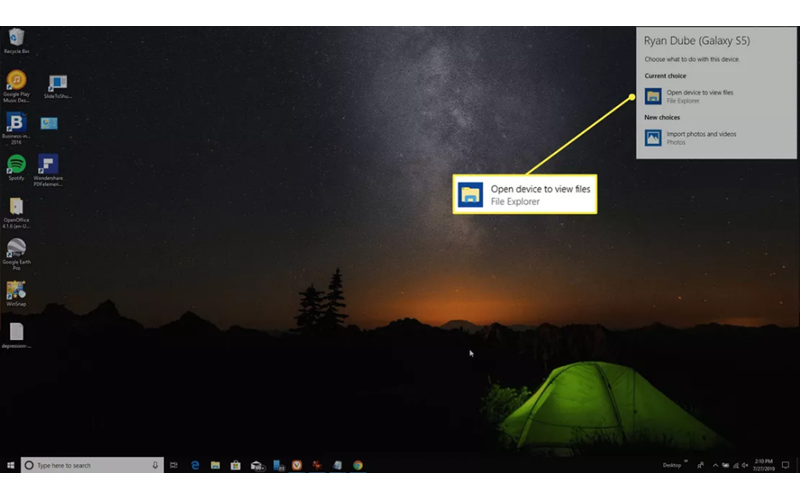This screenshot has height=500, width=800.
Task: Open Business-in-a-Box desktop shortcut
Action: (16, 122)
